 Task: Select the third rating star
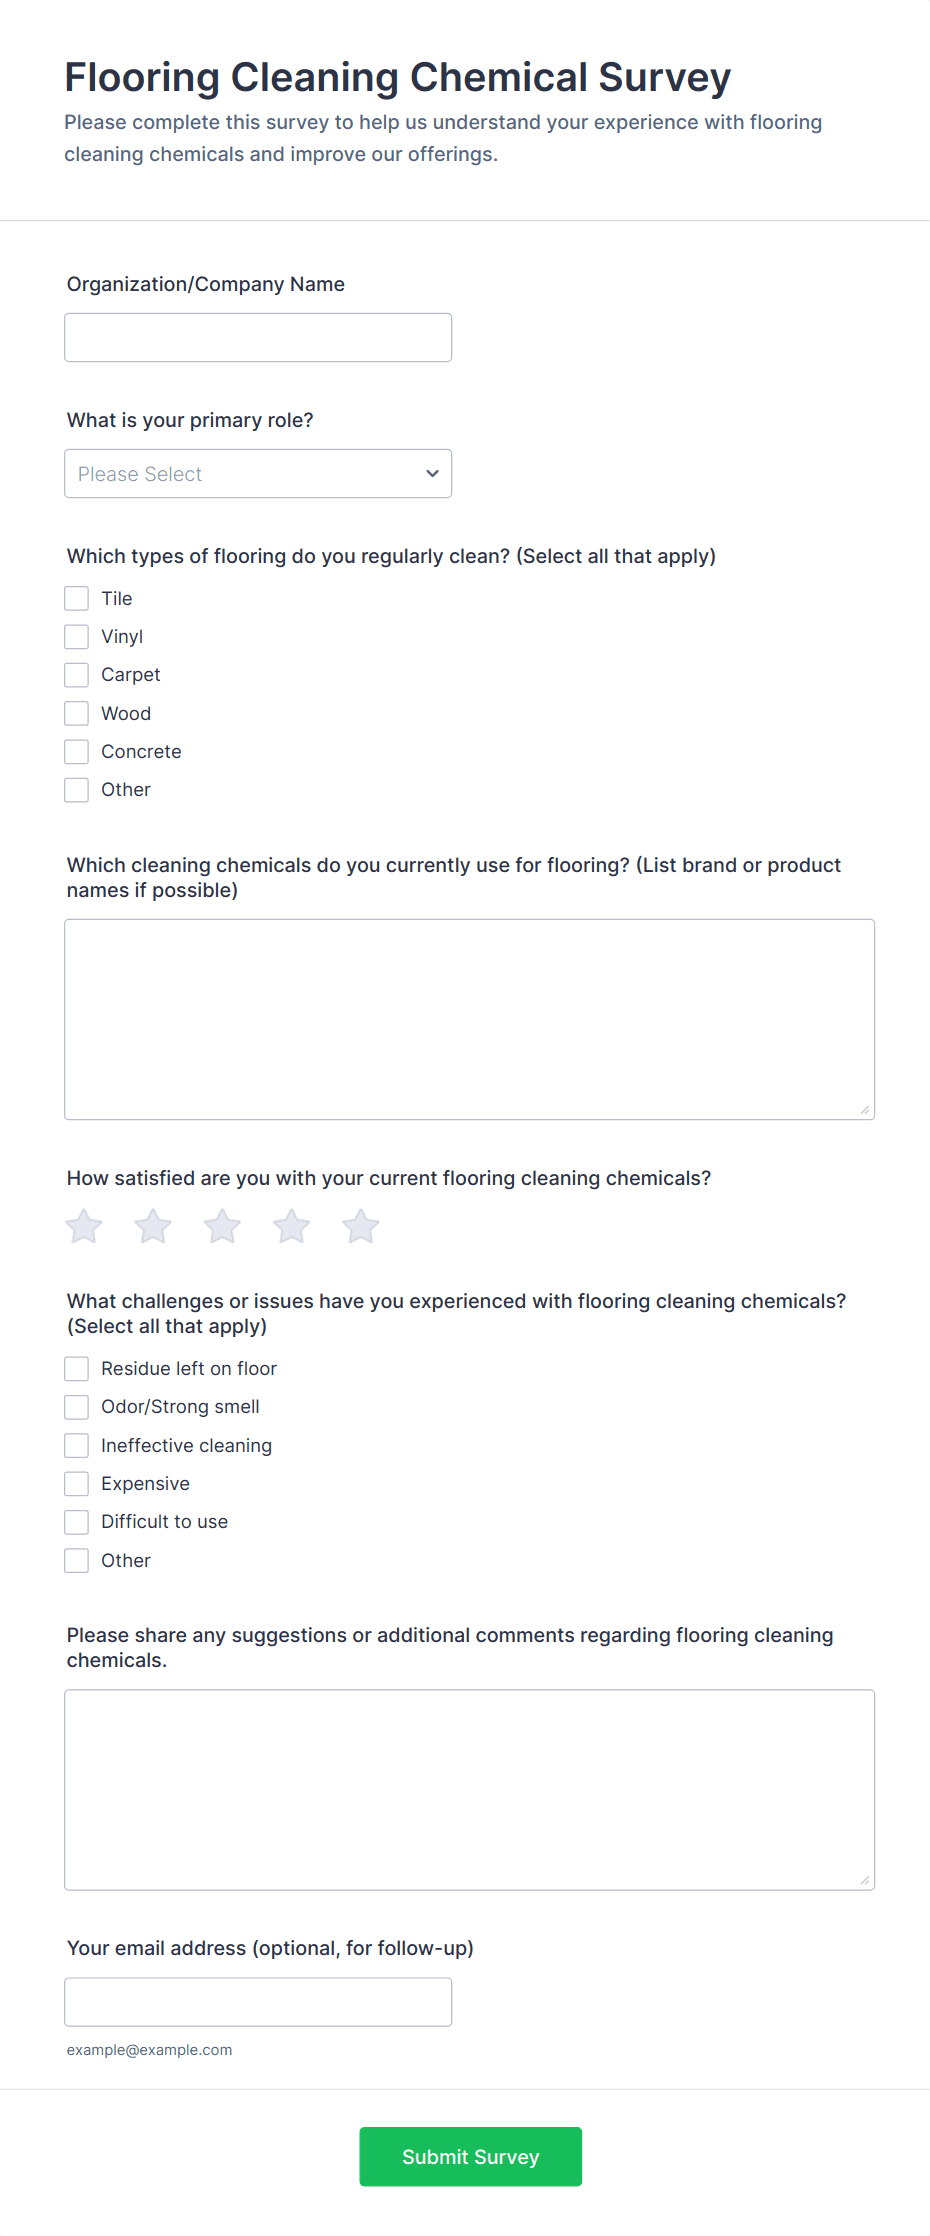(x=222, y=1226)
